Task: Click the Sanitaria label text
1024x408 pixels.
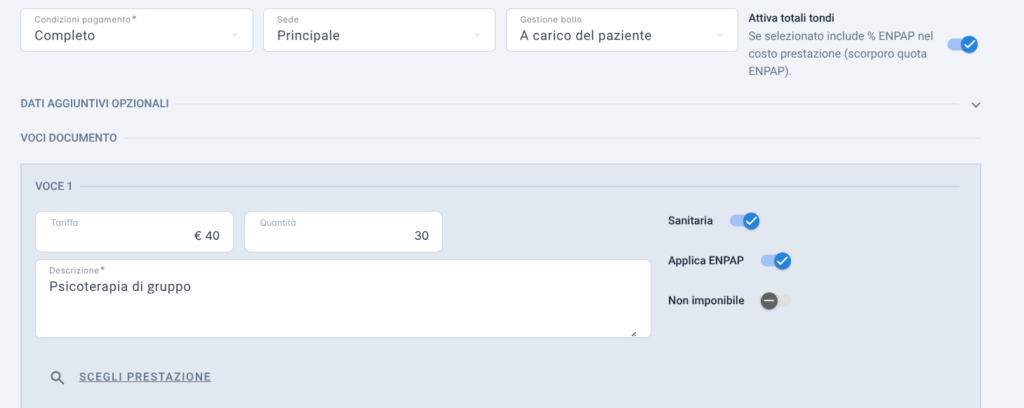Action: 690,221
